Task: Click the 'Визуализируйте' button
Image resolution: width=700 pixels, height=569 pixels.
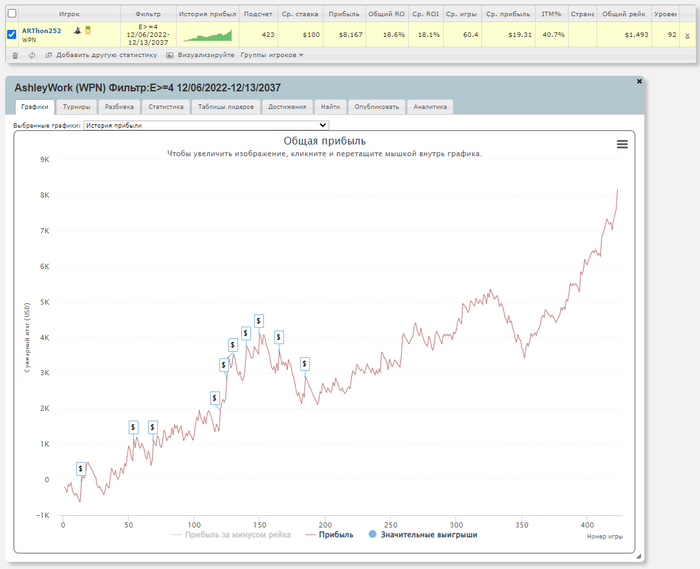Action: click(x=206, y=55)
